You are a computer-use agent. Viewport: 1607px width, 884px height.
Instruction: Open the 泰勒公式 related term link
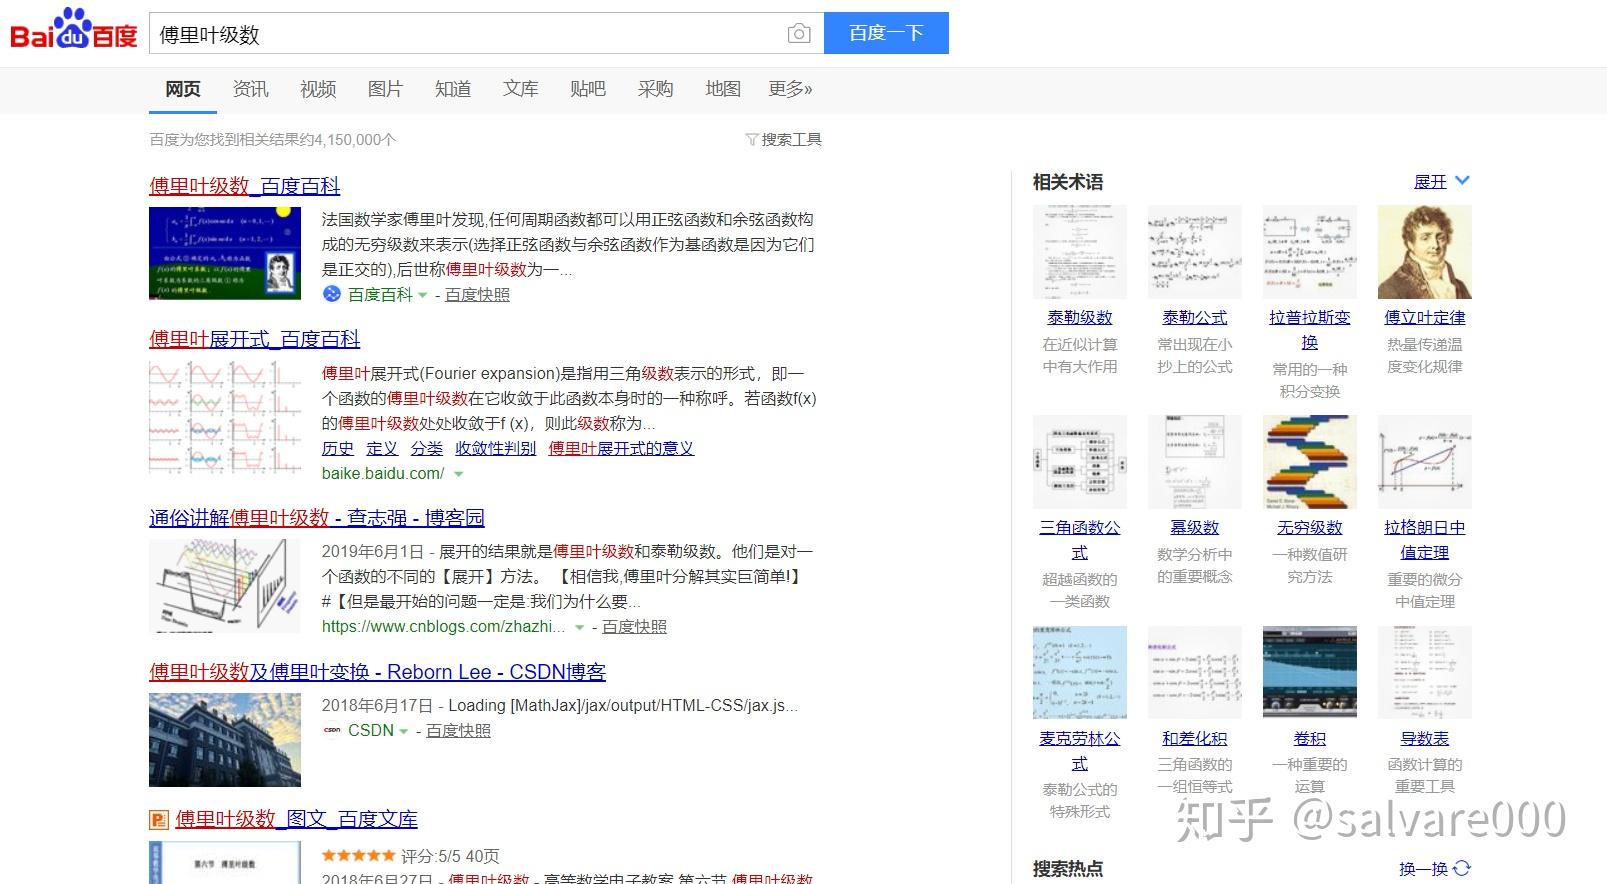1195,317
